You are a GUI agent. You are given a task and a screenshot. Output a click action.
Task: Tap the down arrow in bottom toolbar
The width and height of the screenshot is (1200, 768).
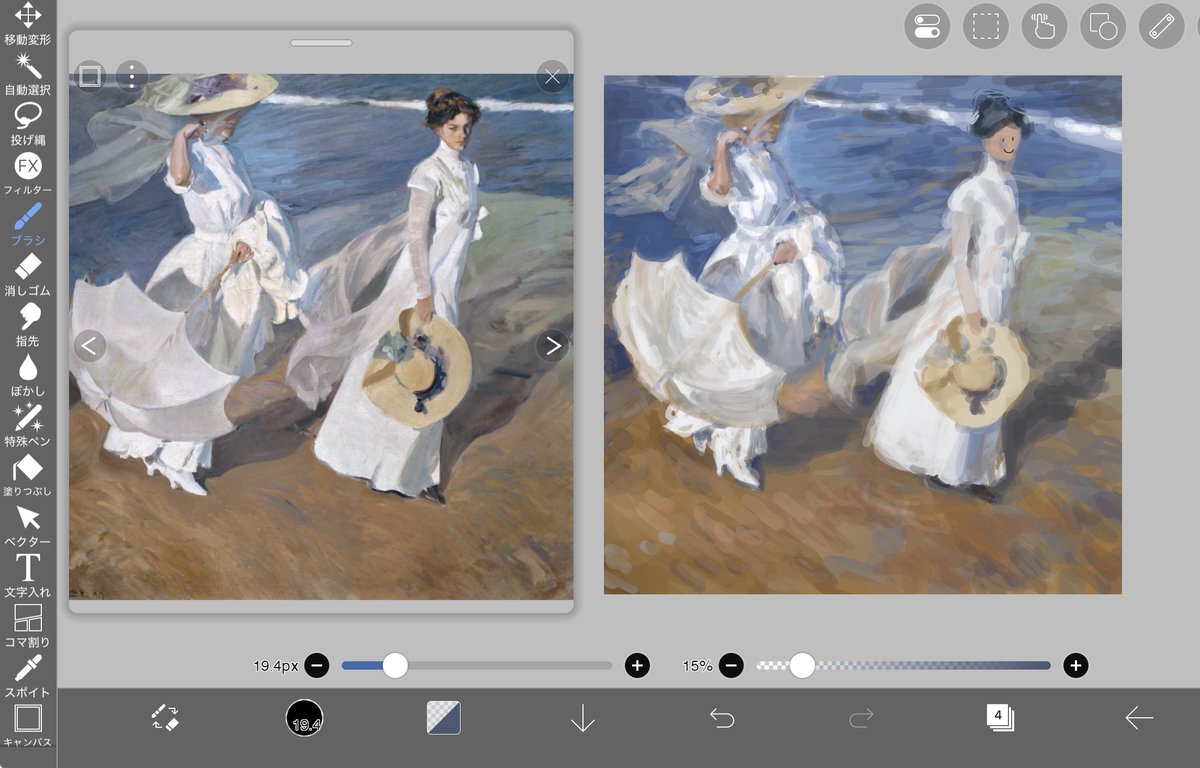pyautogui.click(x=582, y=718)
